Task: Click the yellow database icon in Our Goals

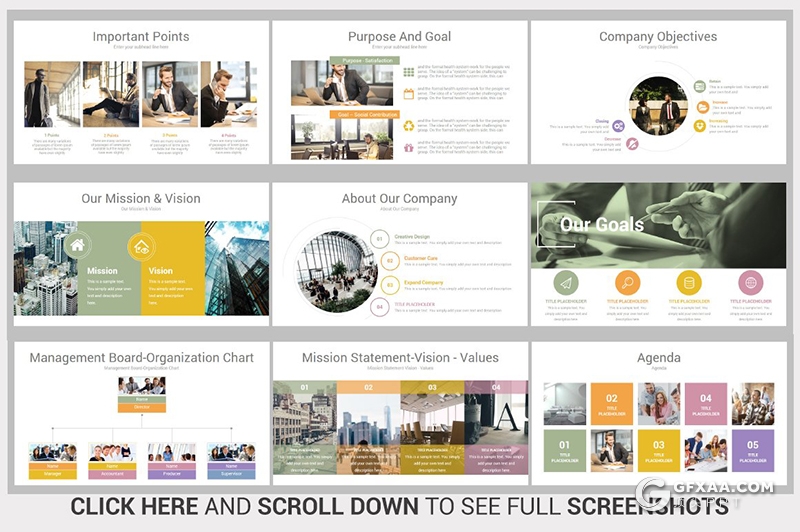Action: coord(689,283)
